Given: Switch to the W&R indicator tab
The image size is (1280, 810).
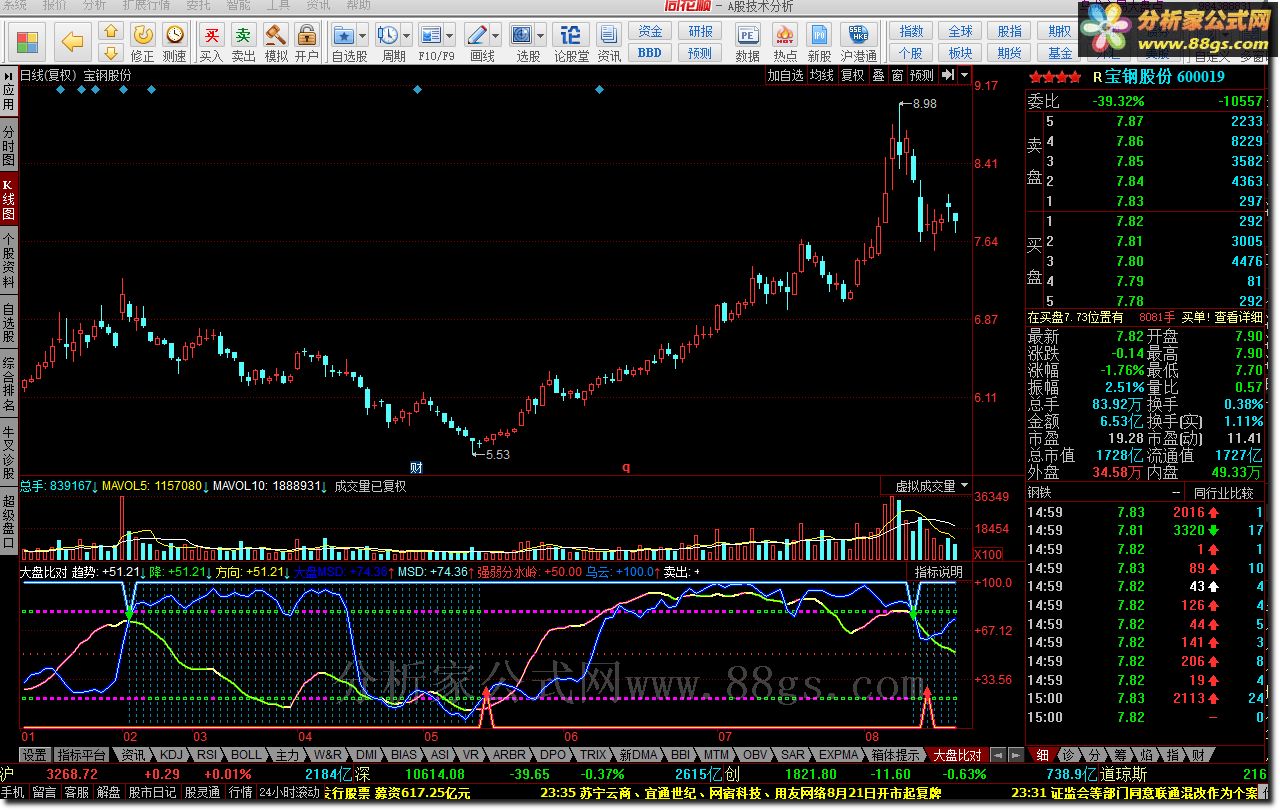Looking at the screenshot, I should coord(328,755).
